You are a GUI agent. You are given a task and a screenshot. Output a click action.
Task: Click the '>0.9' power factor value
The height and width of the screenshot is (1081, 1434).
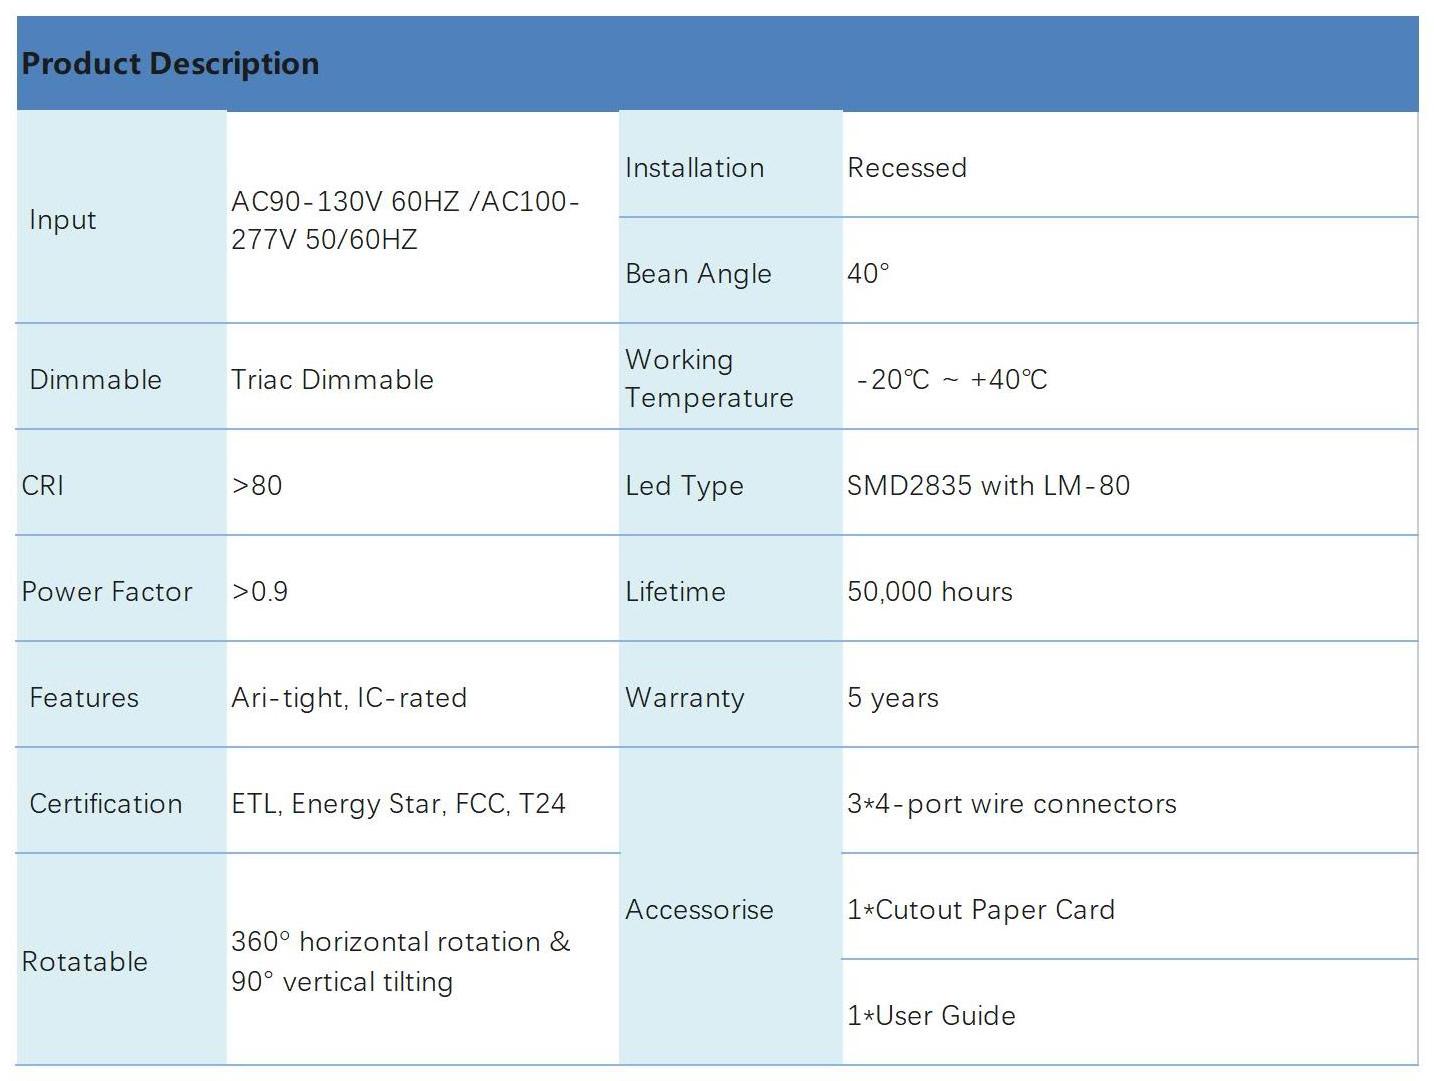coord(260,592)
